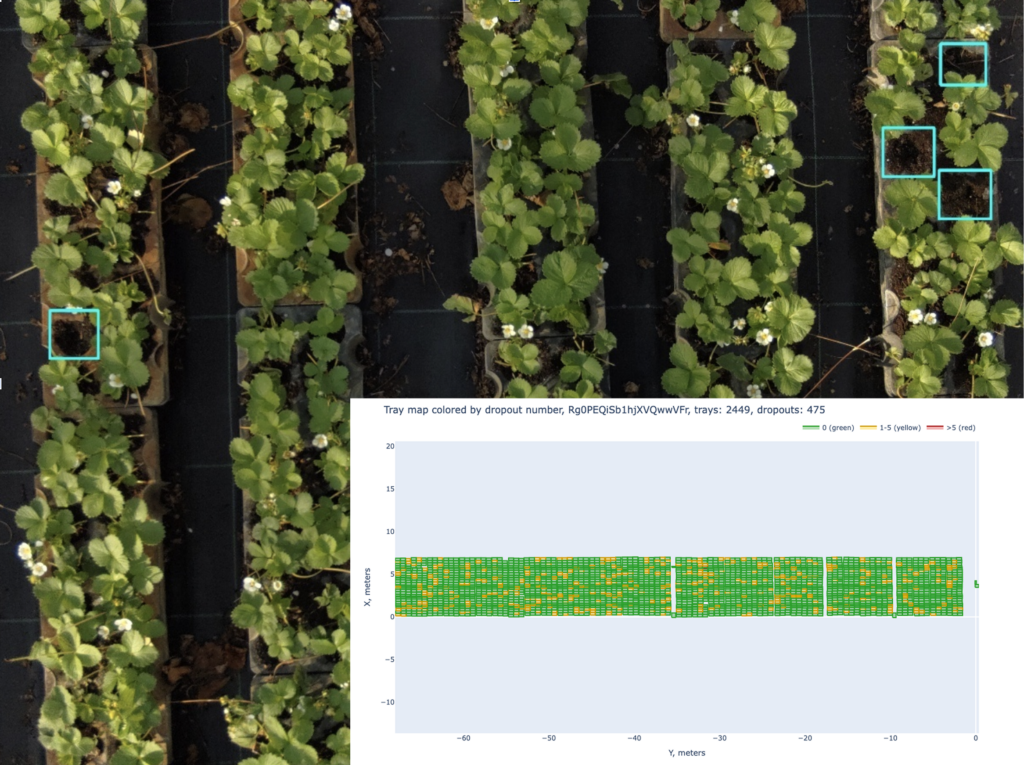Click the isolated green tray marker near Y=0
Viewport: 1024px width, 765px height.
976,584
